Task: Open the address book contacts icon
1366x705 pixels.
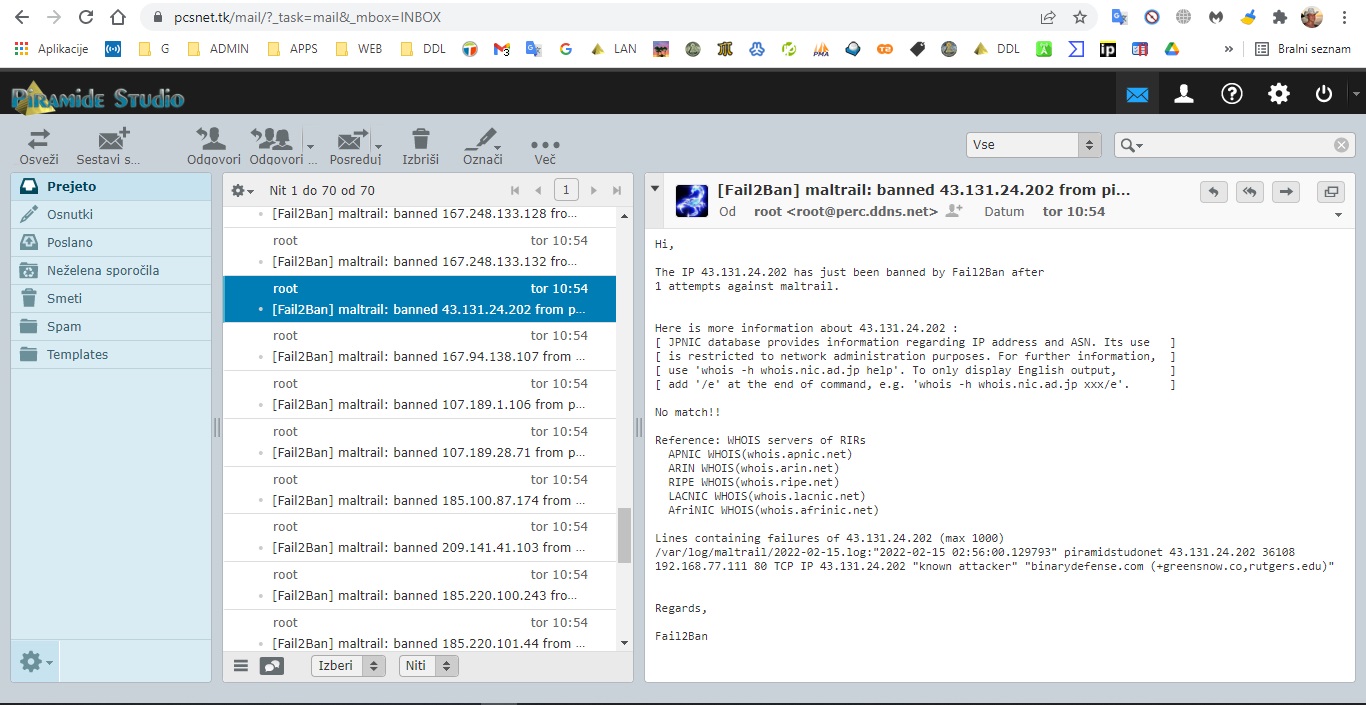Action: click(1184, 94)
